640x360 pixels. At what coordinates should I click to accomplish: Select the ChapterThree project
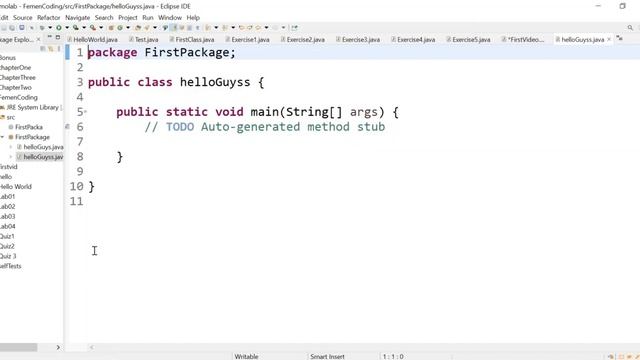(x=18, y=78)
